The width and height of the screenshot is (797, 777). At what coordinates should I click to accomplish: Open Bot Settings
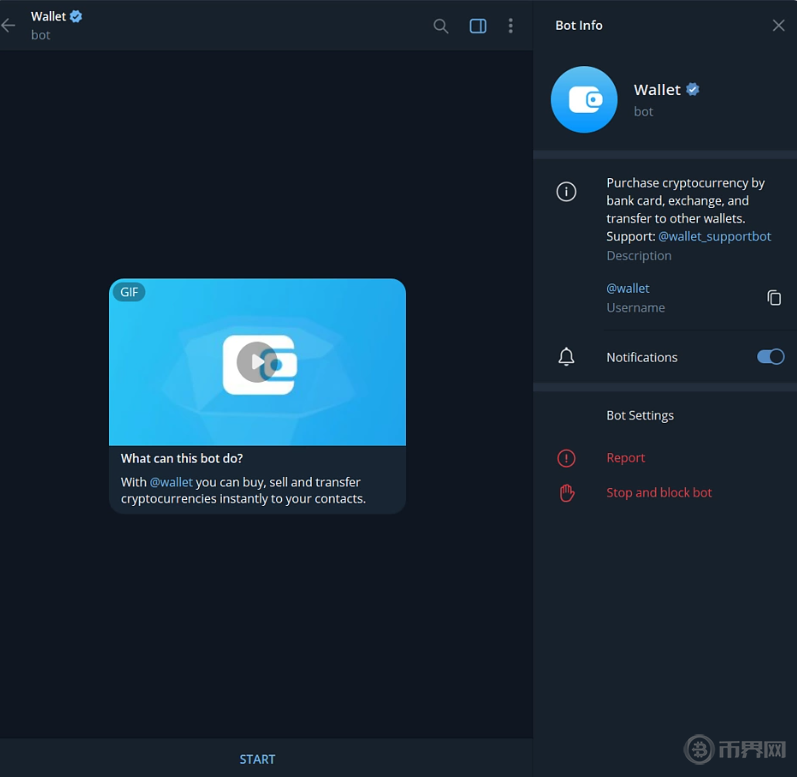coord(640,415)
